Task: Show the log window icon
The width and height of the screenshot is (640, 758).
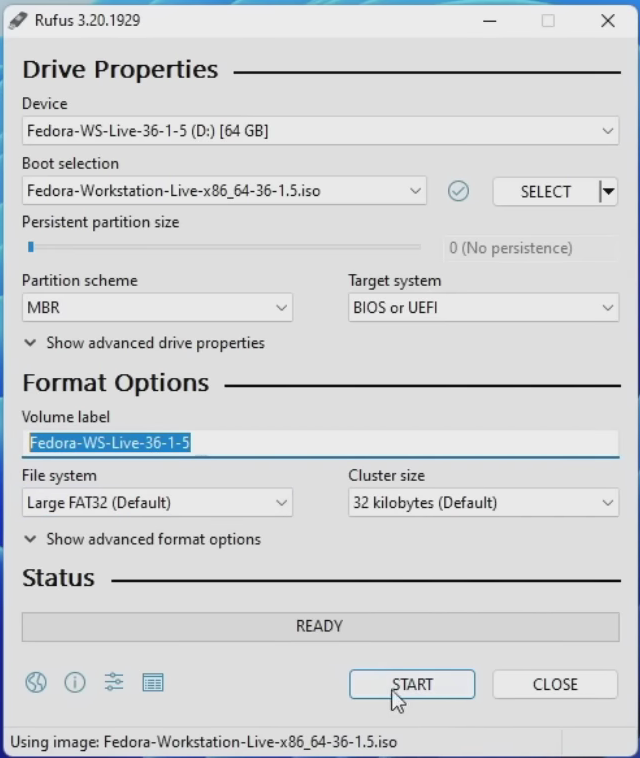Action: point(153,683)
